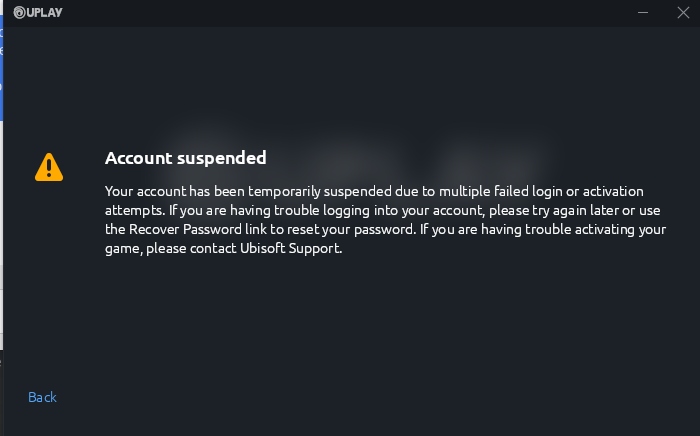Screen dimensions: 700x436
Task: Click the Ubisoft Support text
Action: tap(291, 248)
